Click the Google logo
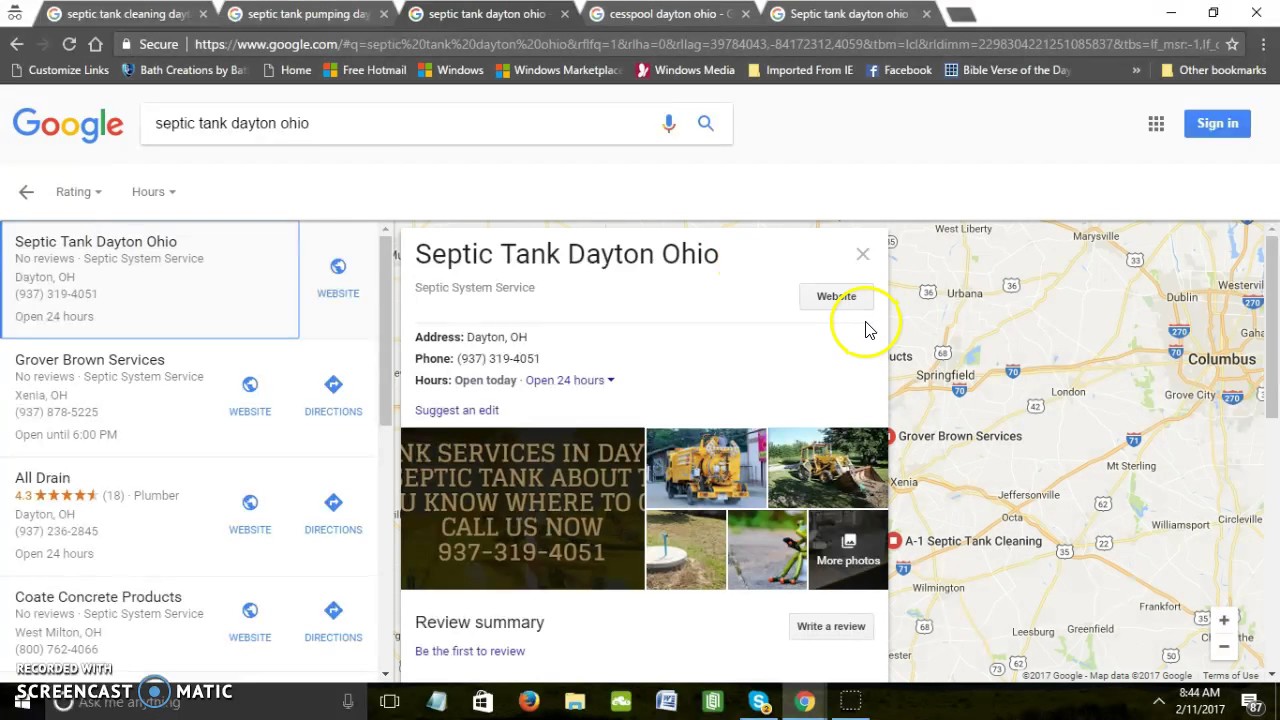The width and height of the screenshot is (1280, 720). [68, 124]
